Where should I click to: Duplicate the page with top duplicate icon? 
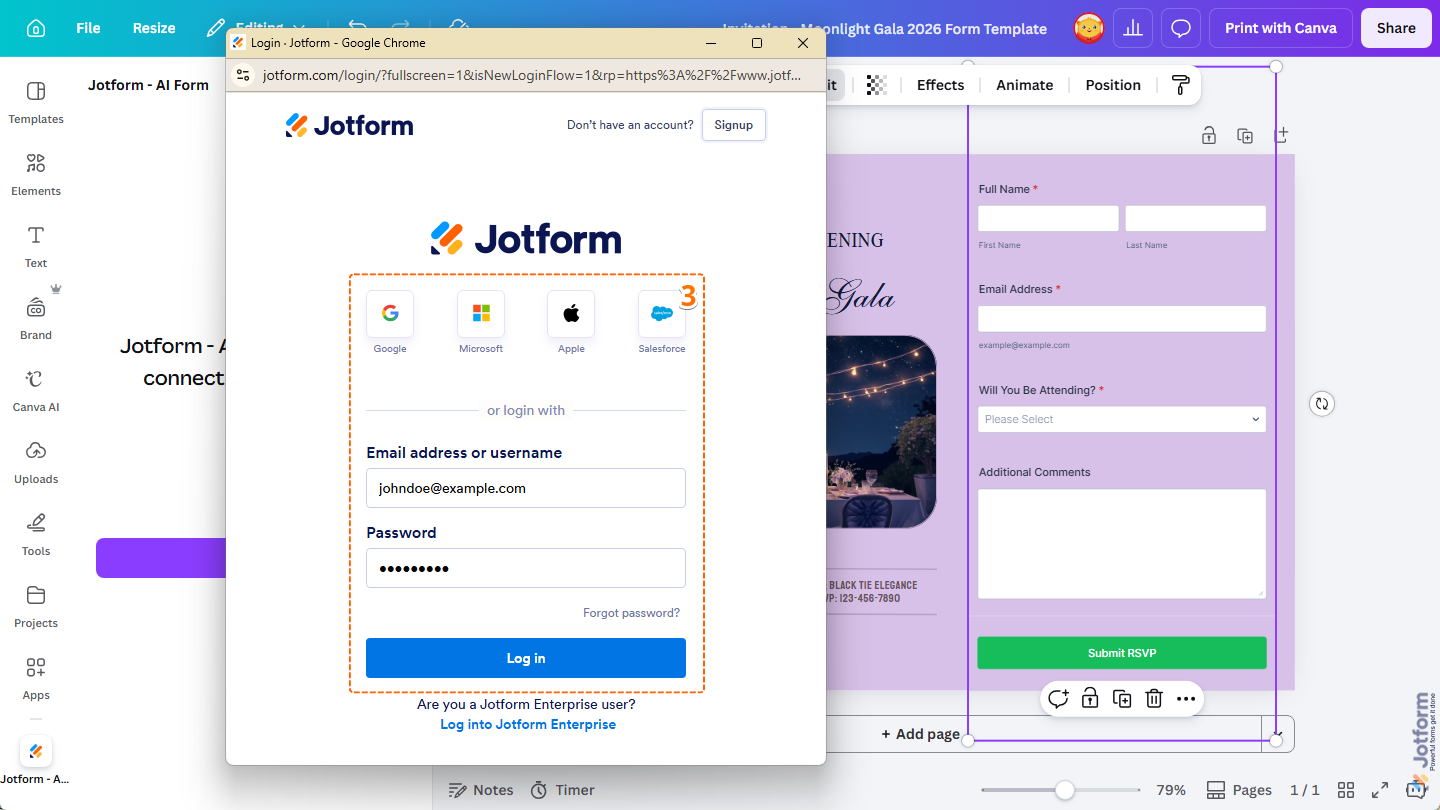pyautogui.click(x=1245, y=135)
